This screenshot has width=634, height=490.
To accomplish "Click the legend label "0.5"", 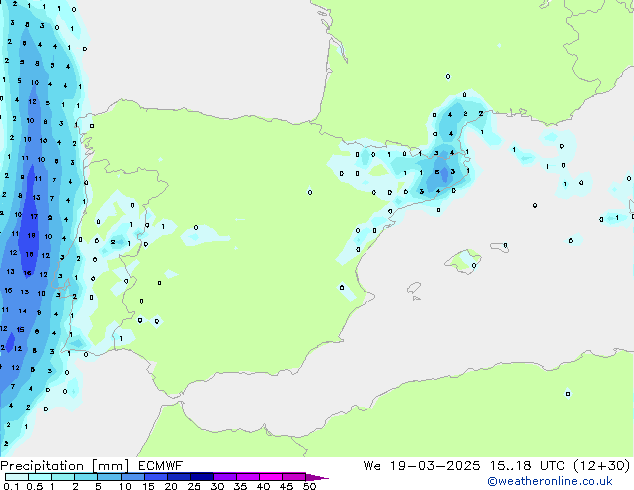I will coord(34,486).
